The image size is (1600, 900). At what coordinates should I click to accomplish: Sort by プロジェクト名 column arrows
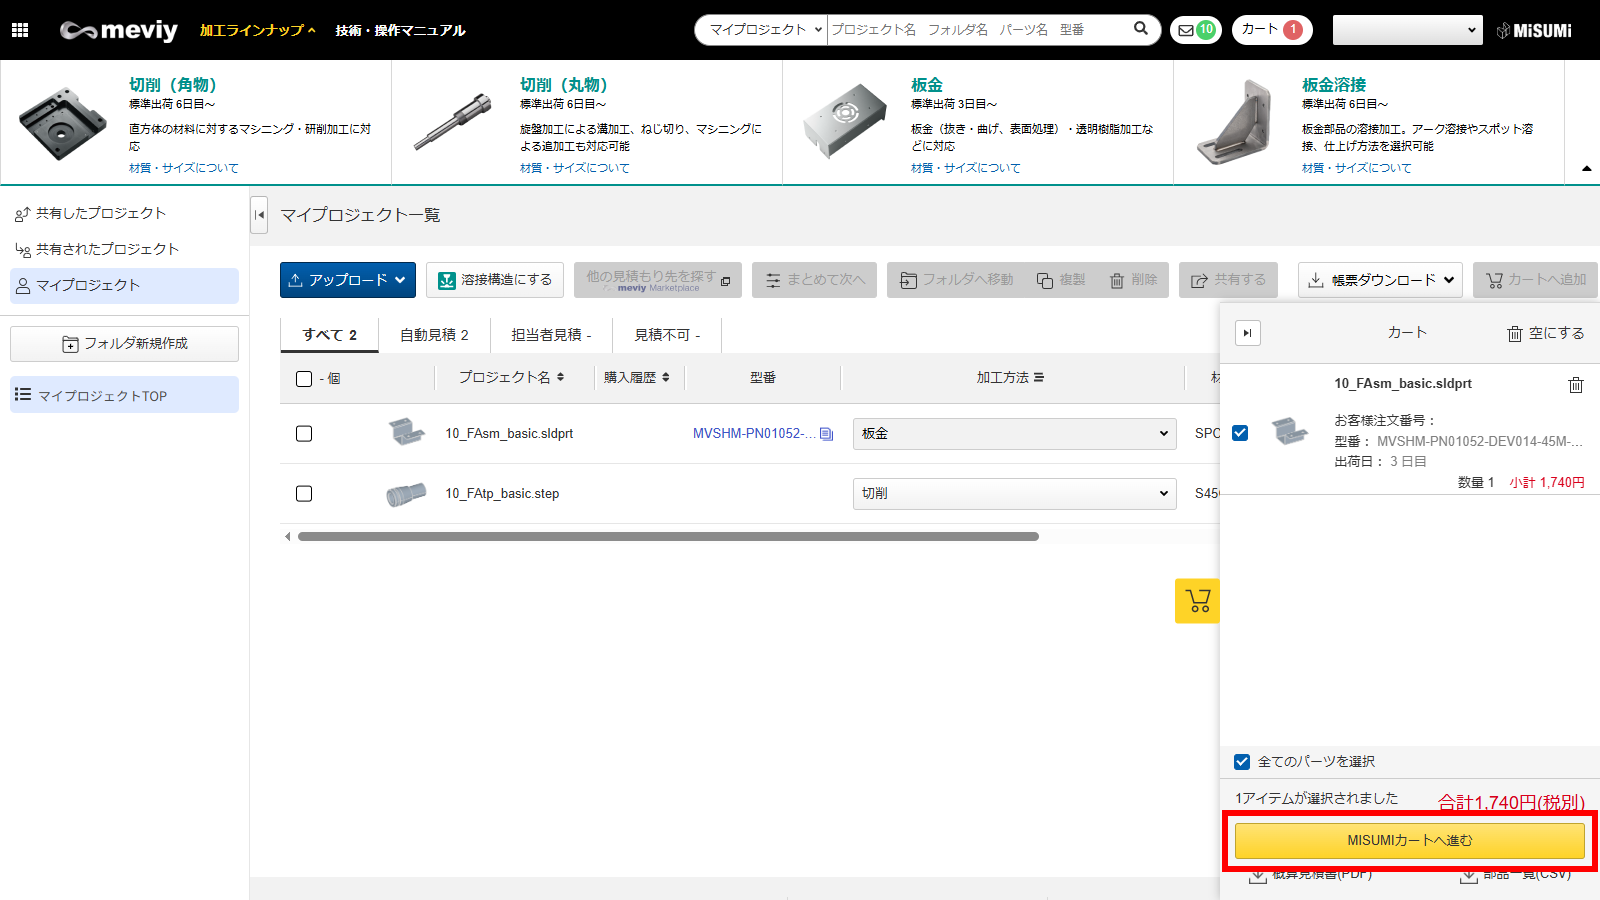pos(560,378)
